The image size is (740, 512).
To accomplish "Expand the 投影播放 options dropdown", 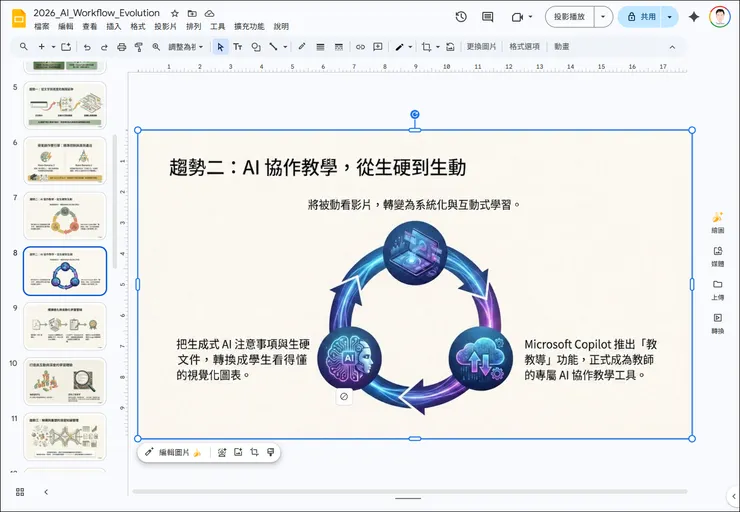I will [603, 17].
